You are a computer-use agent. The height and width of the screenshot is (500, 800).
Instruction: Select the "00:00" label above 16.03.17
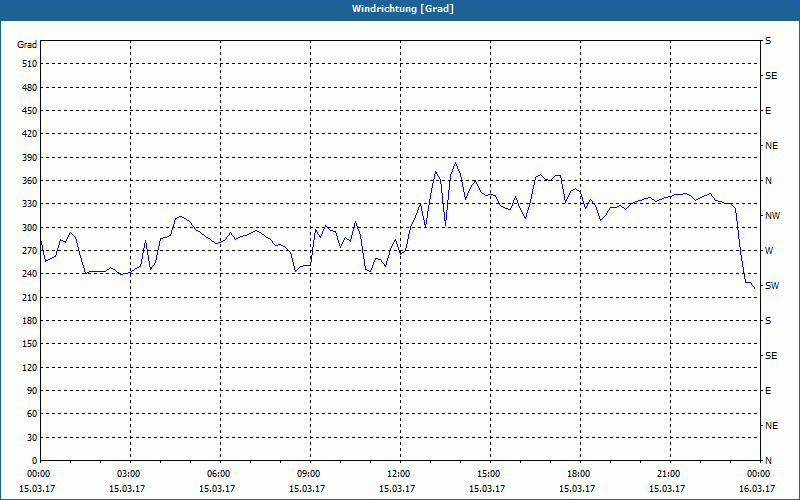[x=759, y=474]
